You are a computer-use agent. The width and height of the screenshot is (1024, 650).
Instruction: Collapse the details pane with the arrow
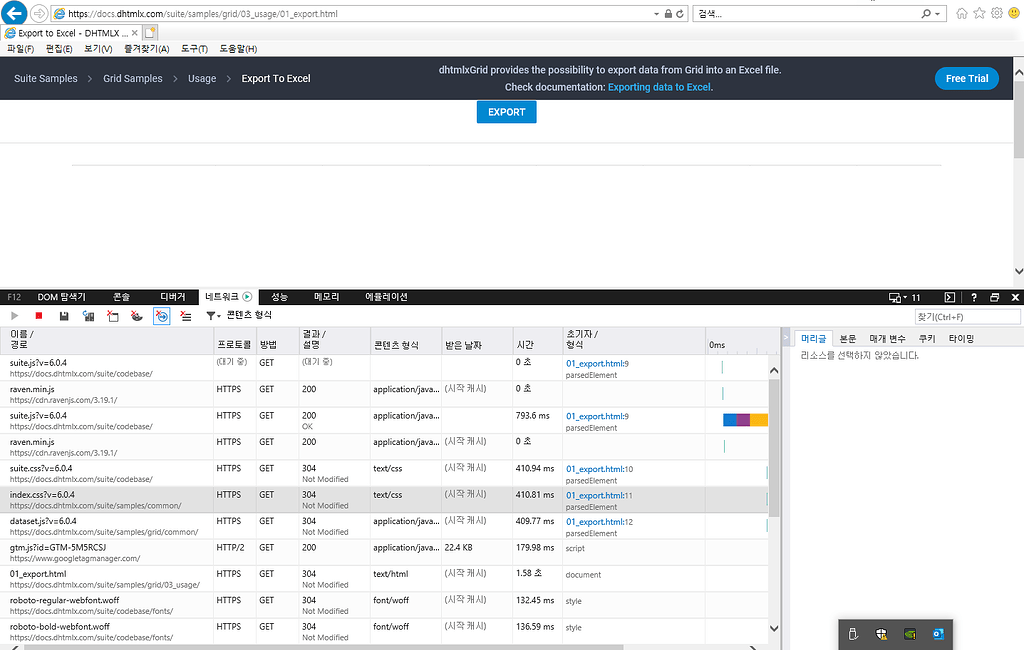click(786, 338)
